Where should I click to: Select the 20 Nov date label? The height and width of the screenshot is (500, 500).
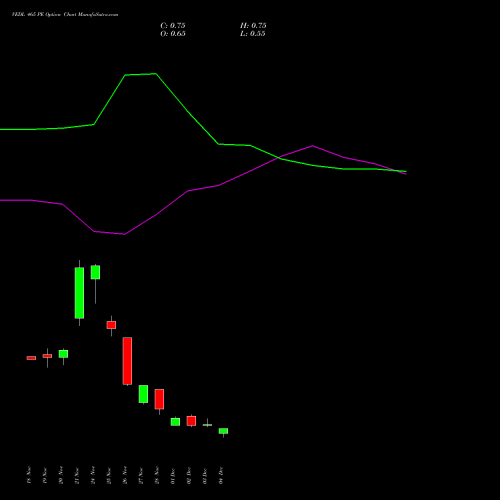tap(61, 475)
